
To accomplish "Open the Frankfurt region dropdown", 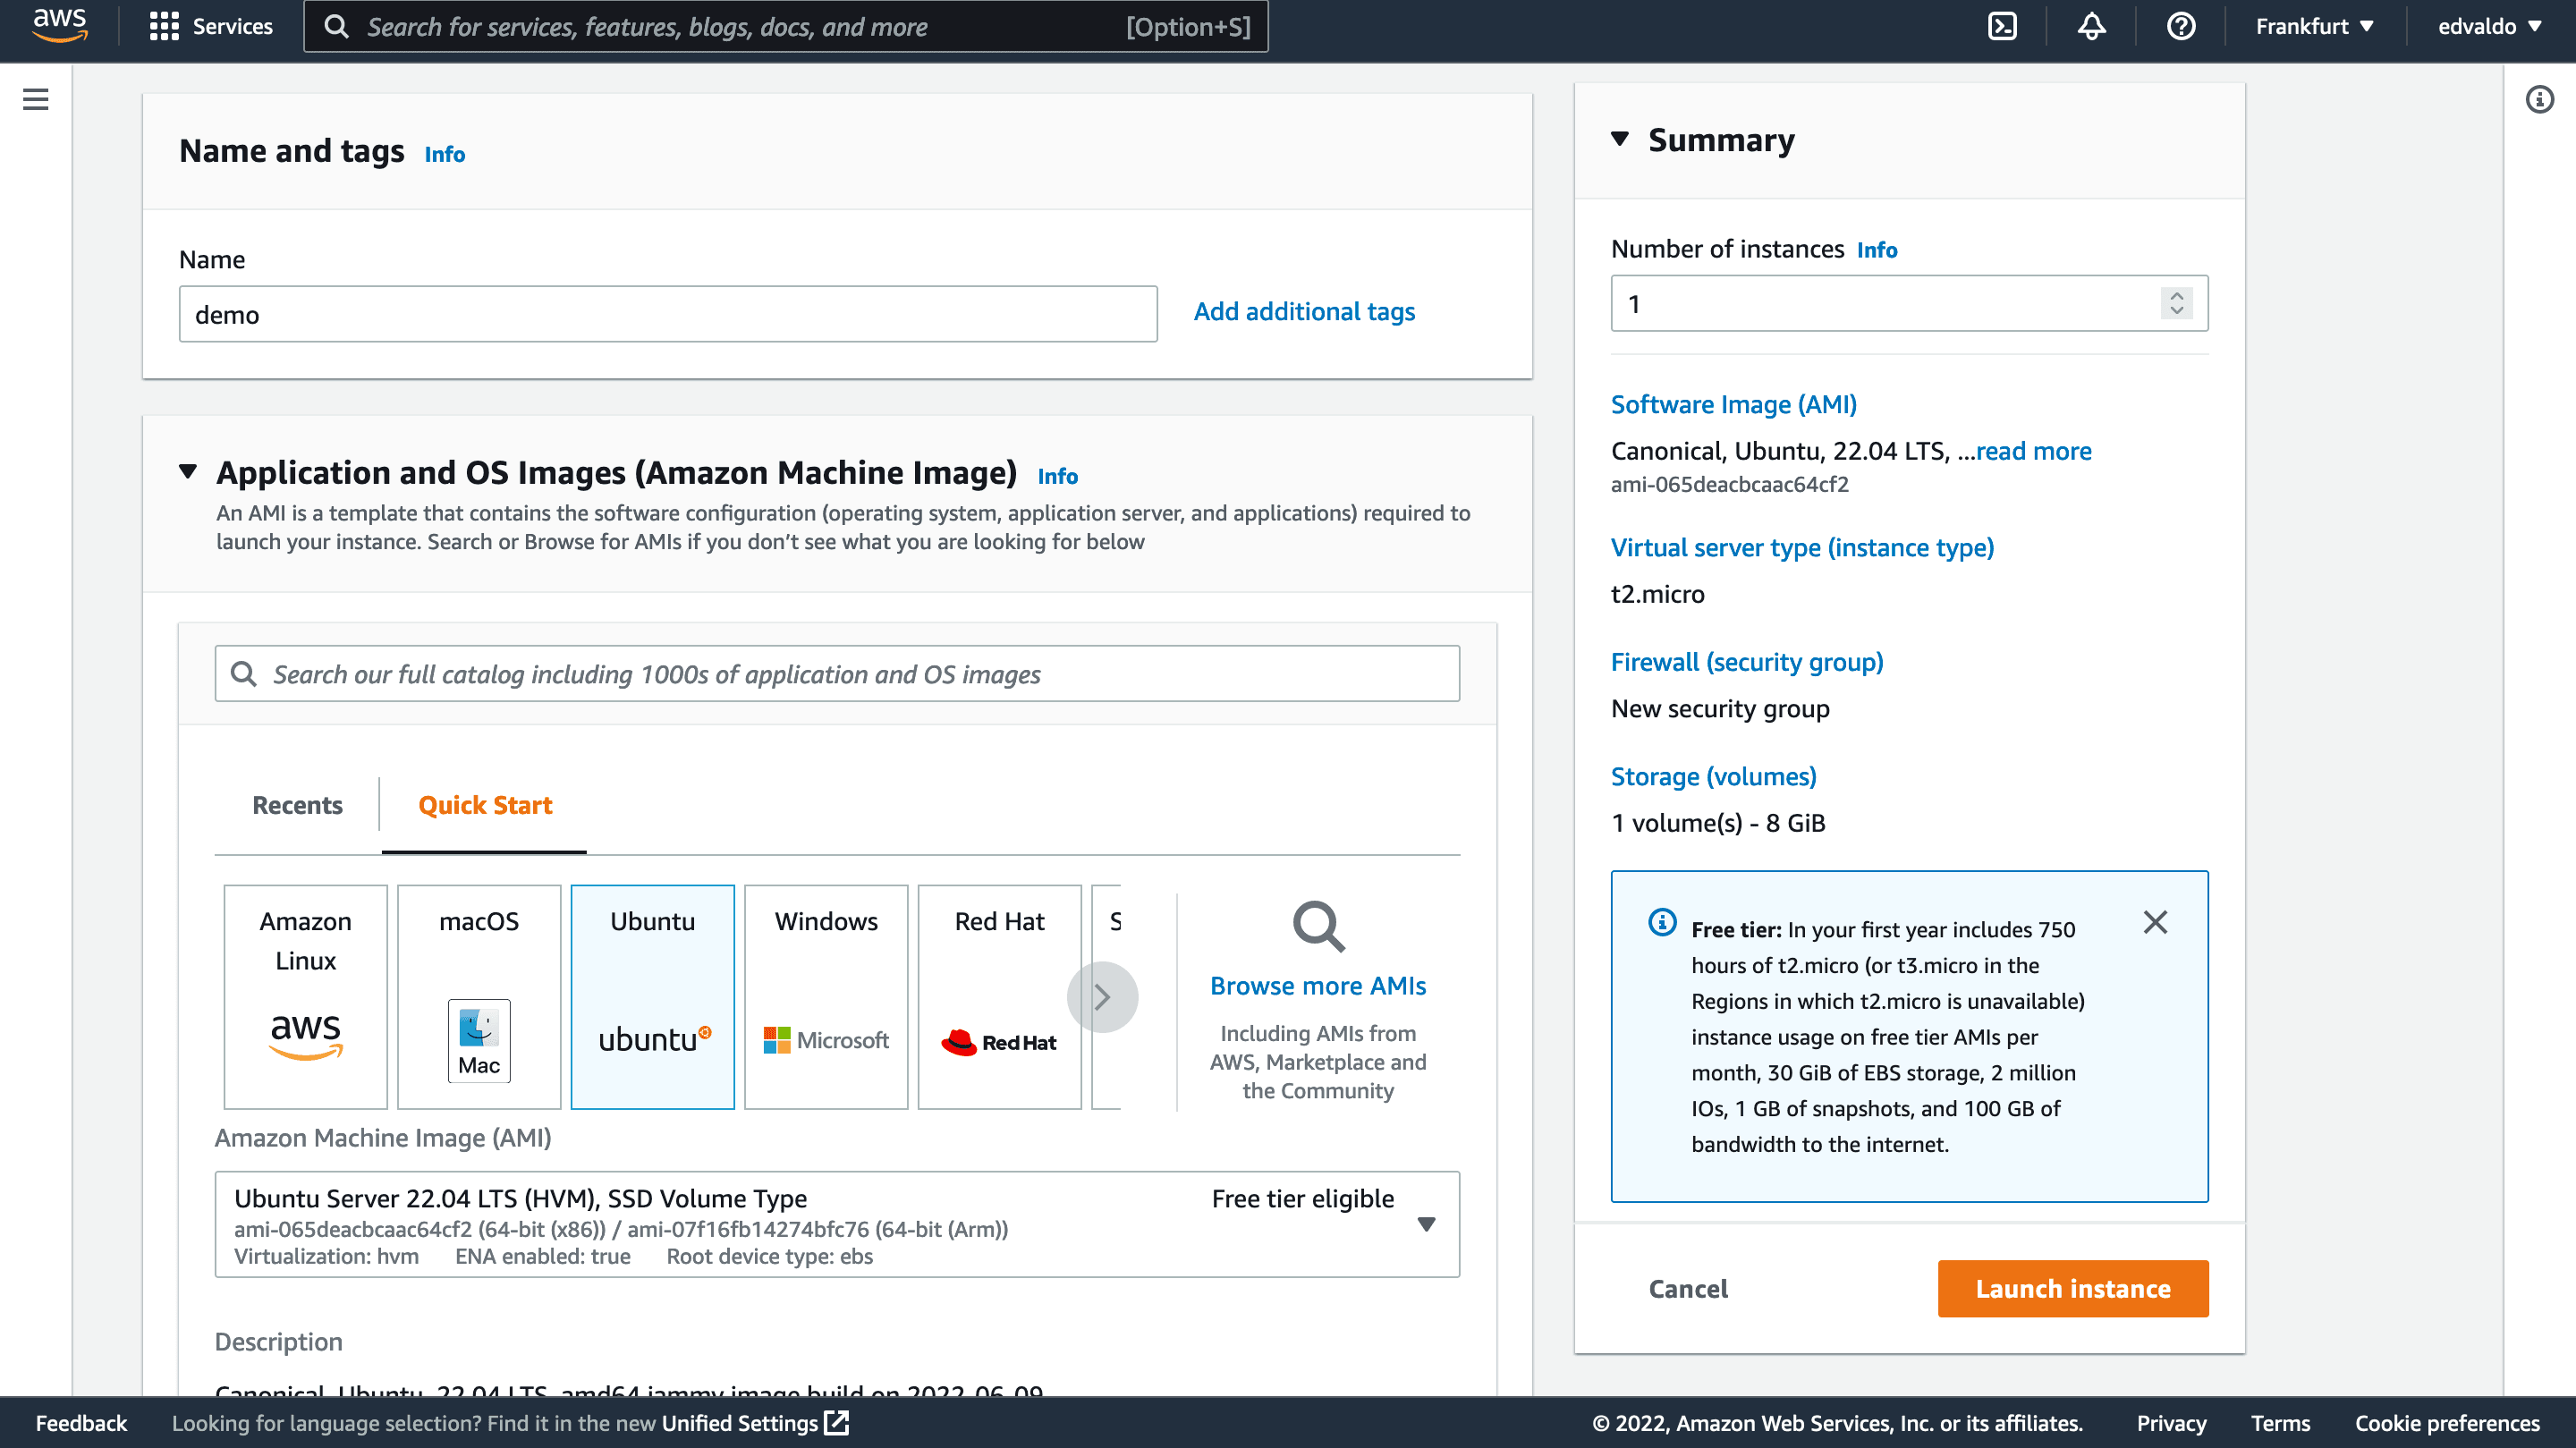I will [2313, 26].
